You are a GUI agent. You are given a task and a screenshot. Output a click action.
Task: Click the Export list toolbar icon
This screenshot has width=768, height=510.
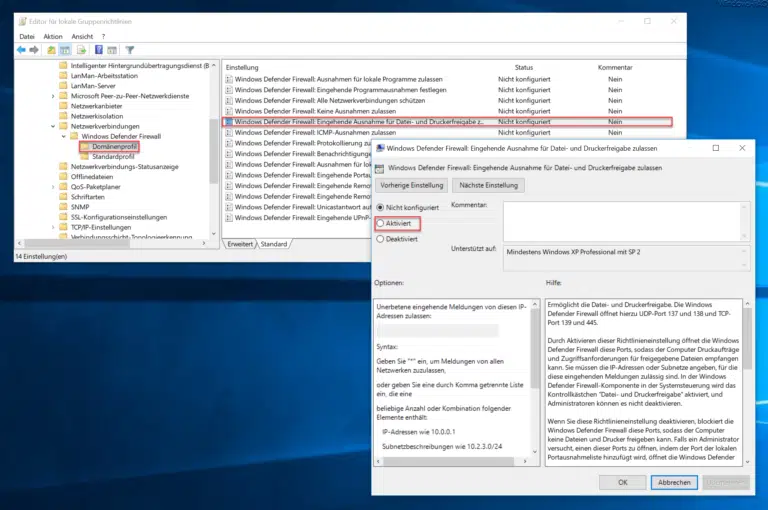tap(81, 50)
